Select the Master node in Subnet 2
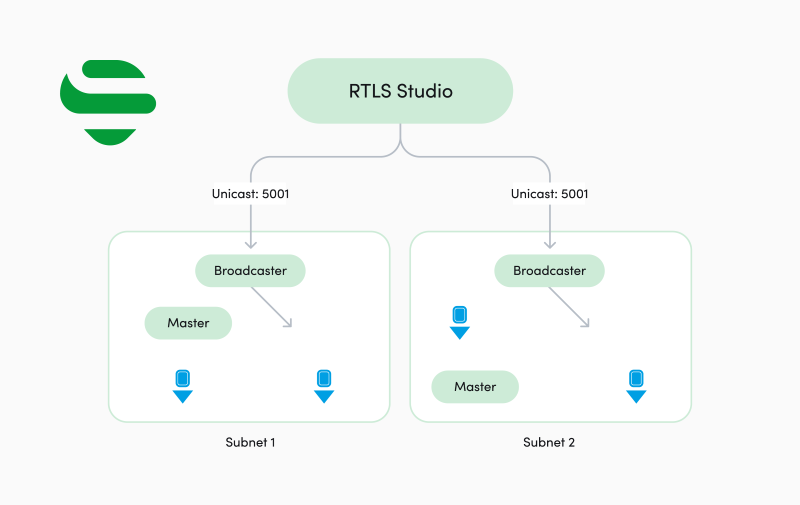The height and width of the screenshot is (505, 800). (x=475, y=387)
